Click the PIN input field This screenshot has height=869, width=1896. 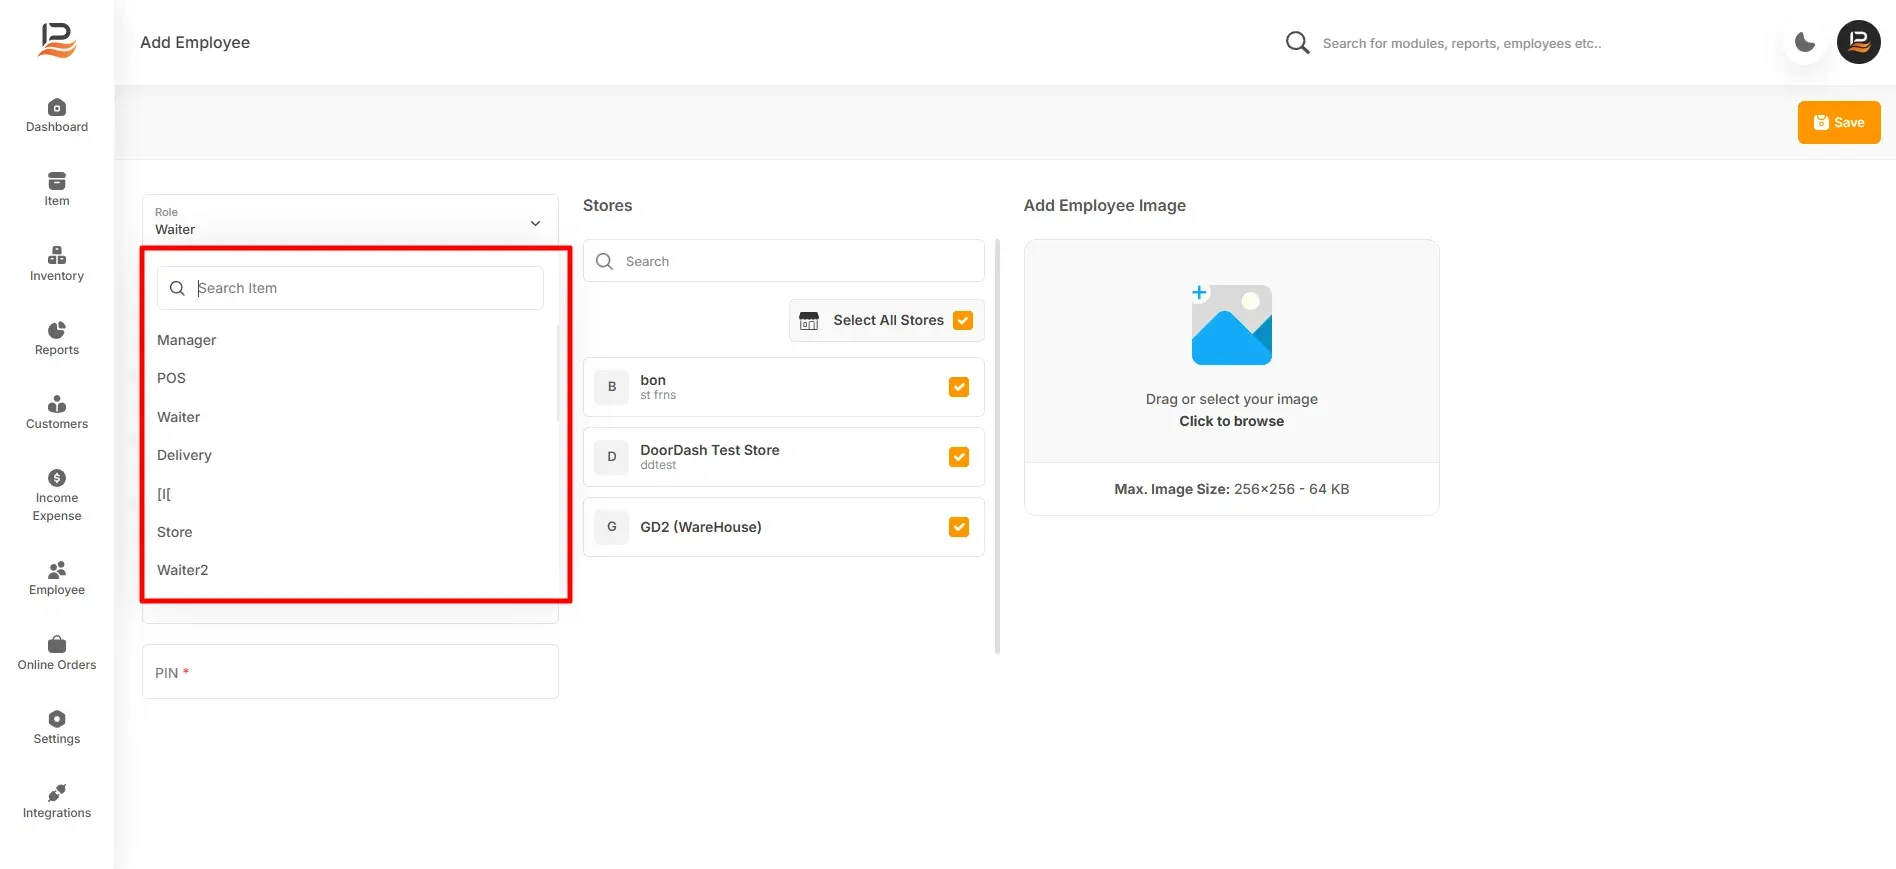350,672
